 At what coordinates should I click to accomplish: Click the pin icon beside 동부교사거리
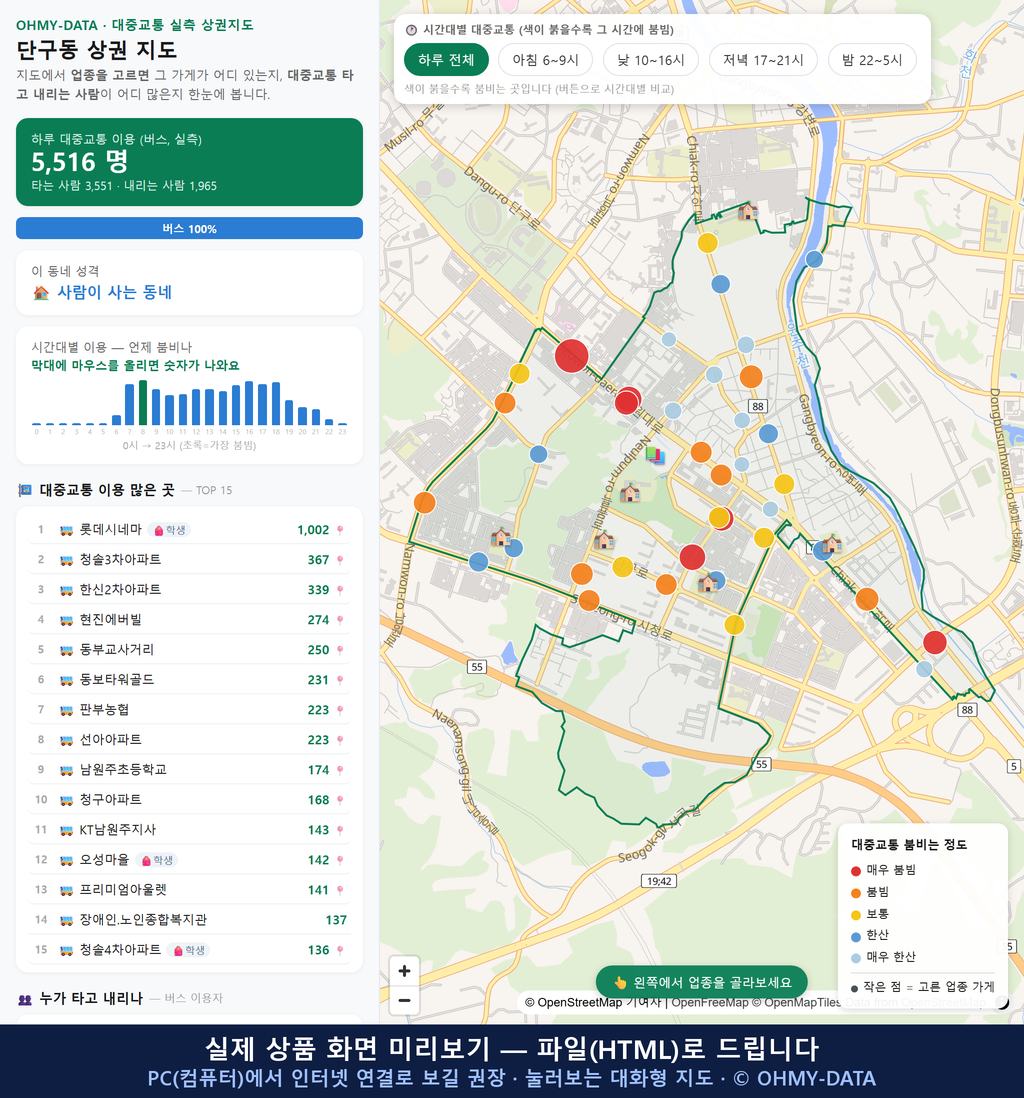pos(340,650)
